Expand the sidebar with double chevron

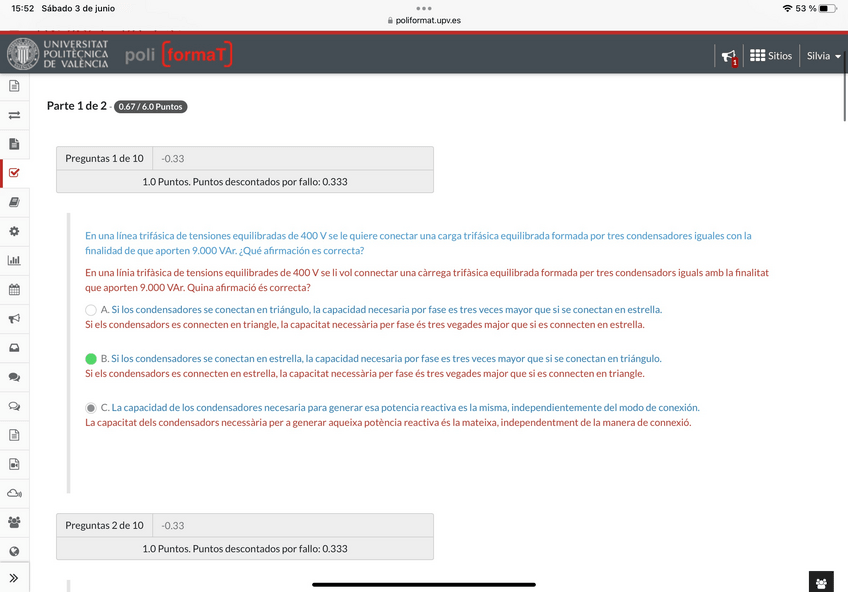tap(14, 578)
